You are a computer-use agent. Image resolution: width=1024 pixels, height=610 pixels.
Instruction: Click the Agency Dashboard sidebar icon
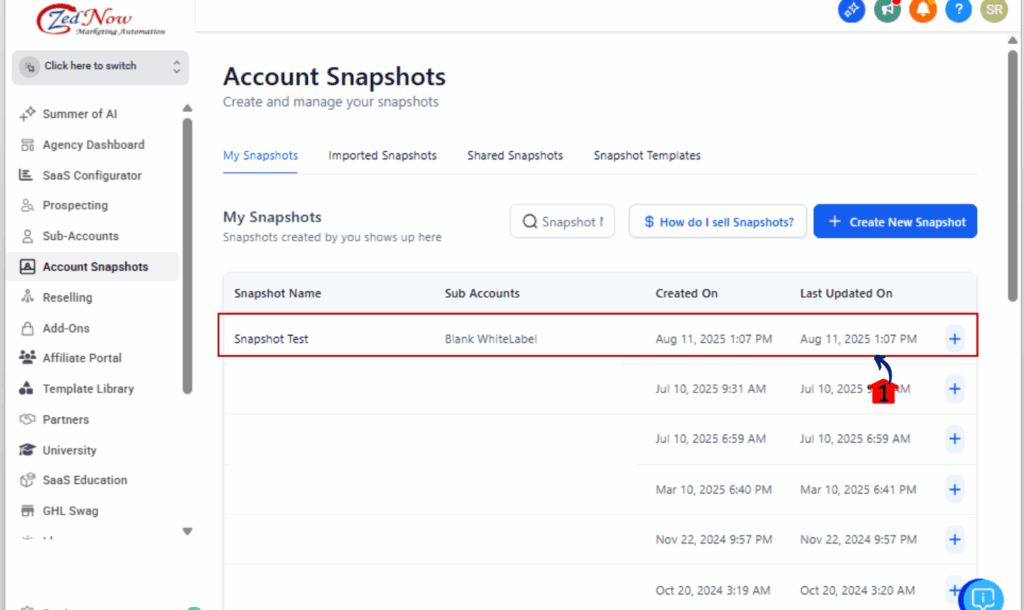[x=27, y=145]
